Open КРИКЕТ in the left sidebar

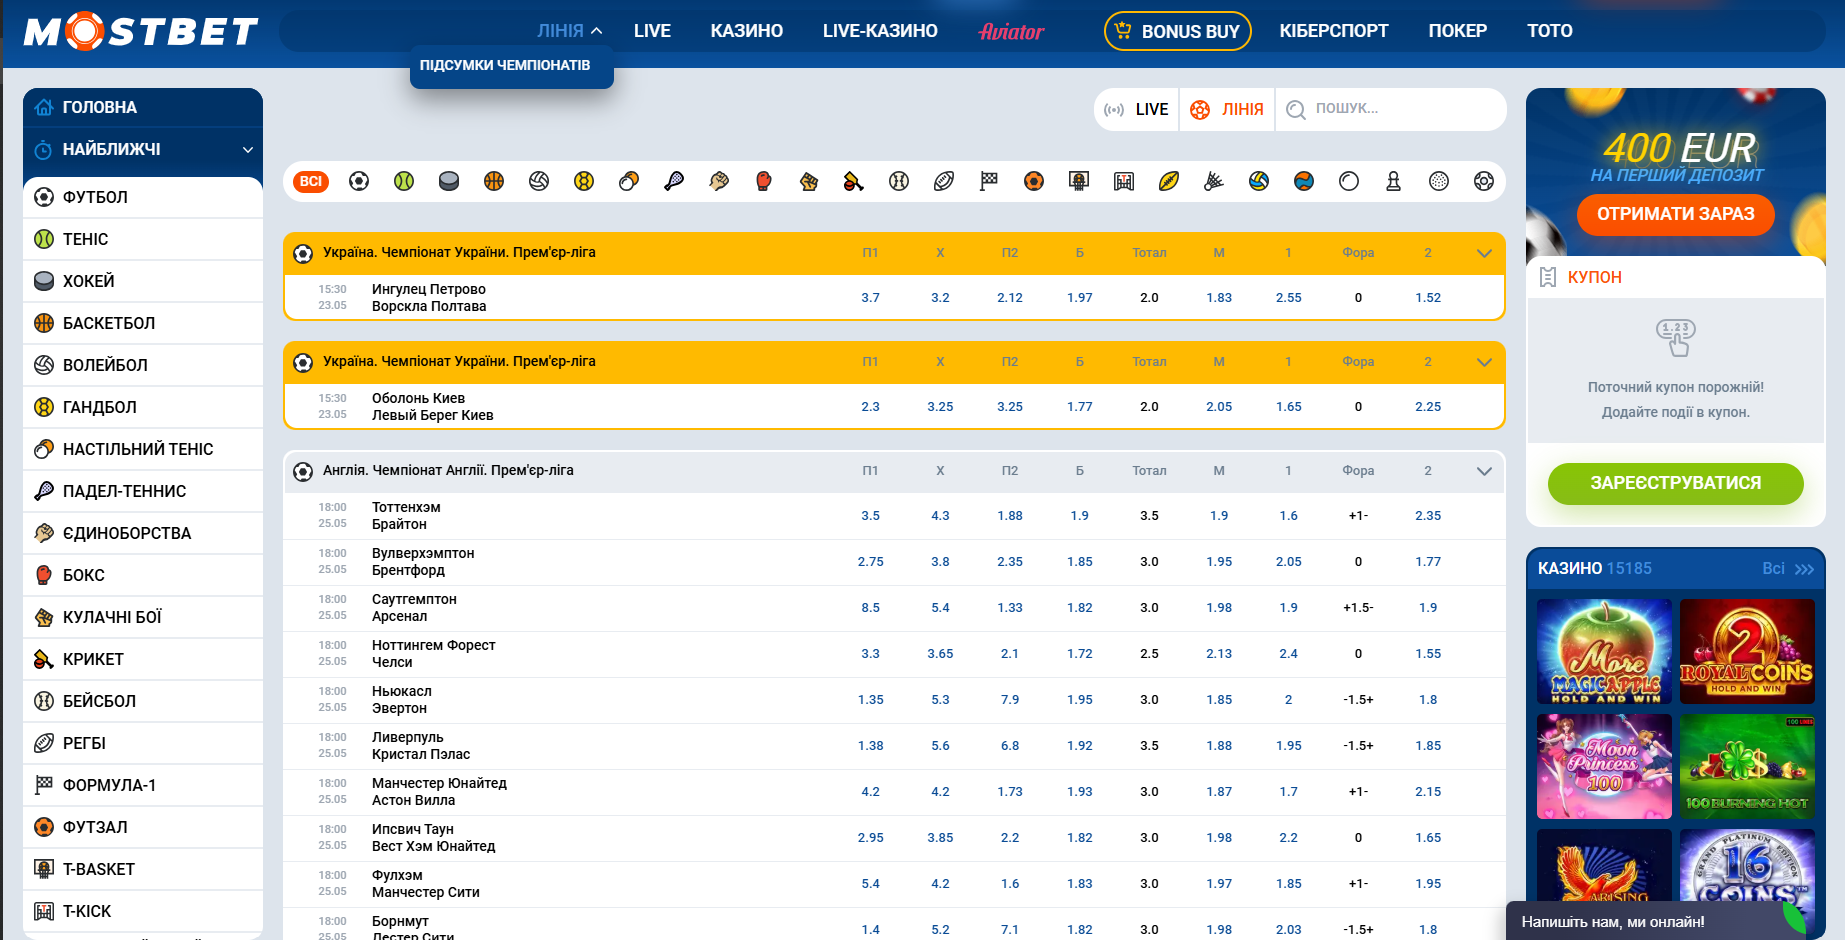(143, 659)
